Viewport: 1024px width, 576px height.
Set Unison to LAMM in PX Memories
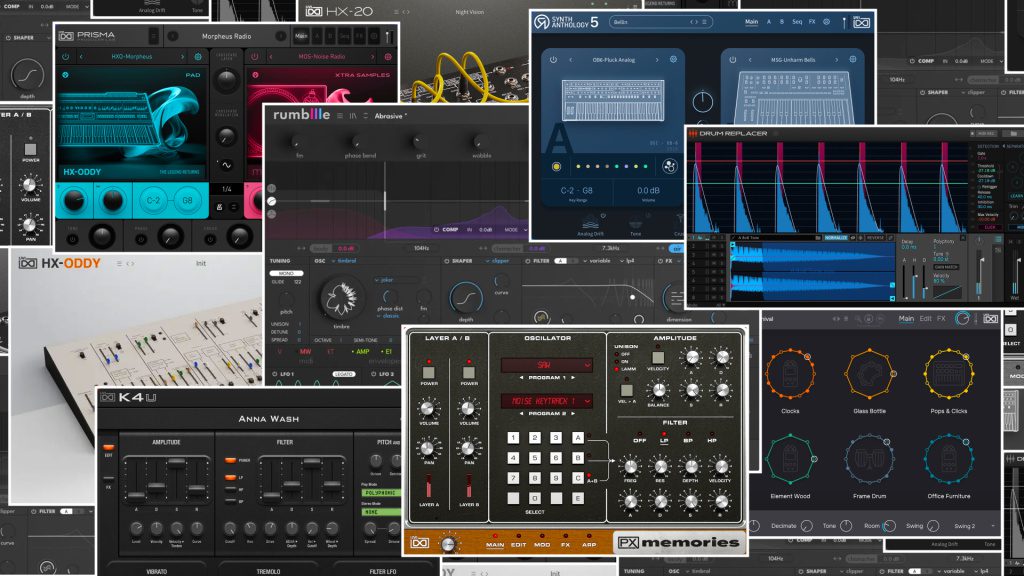pos(617,369)
